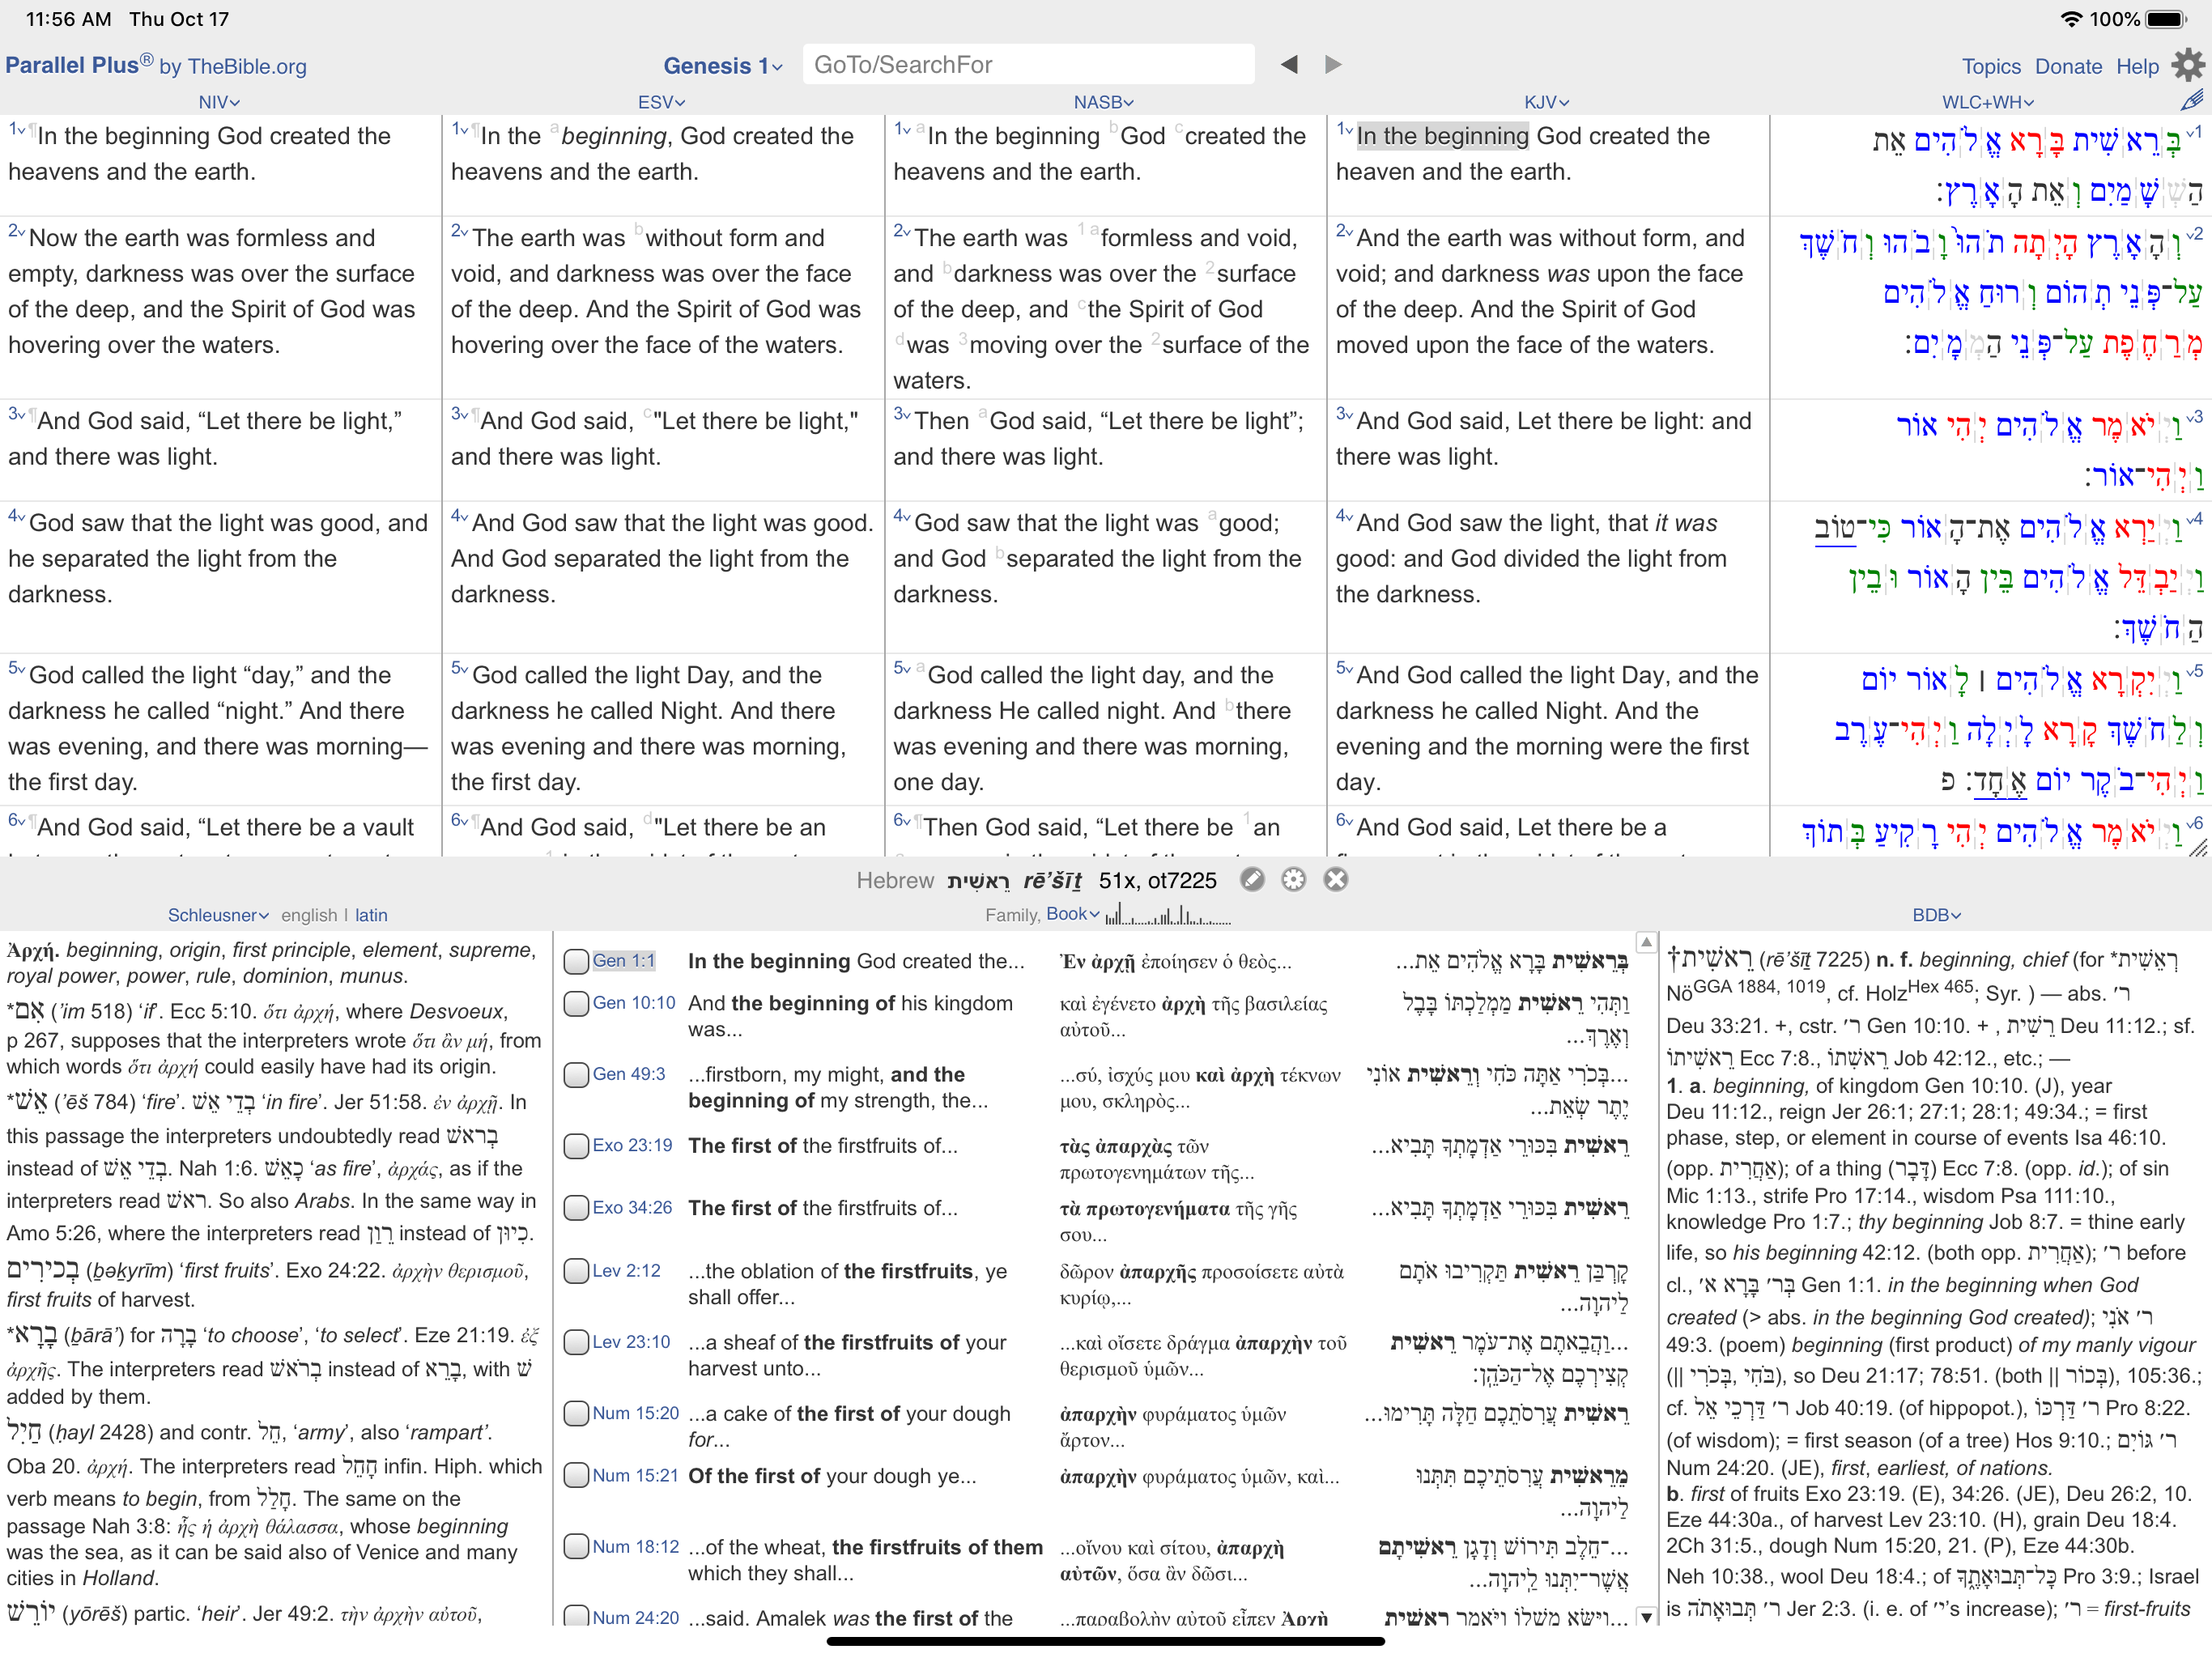Screen dimensions: 2212x1658
Task: Open the BDB lexicon dropdown
Action: 1936,915
